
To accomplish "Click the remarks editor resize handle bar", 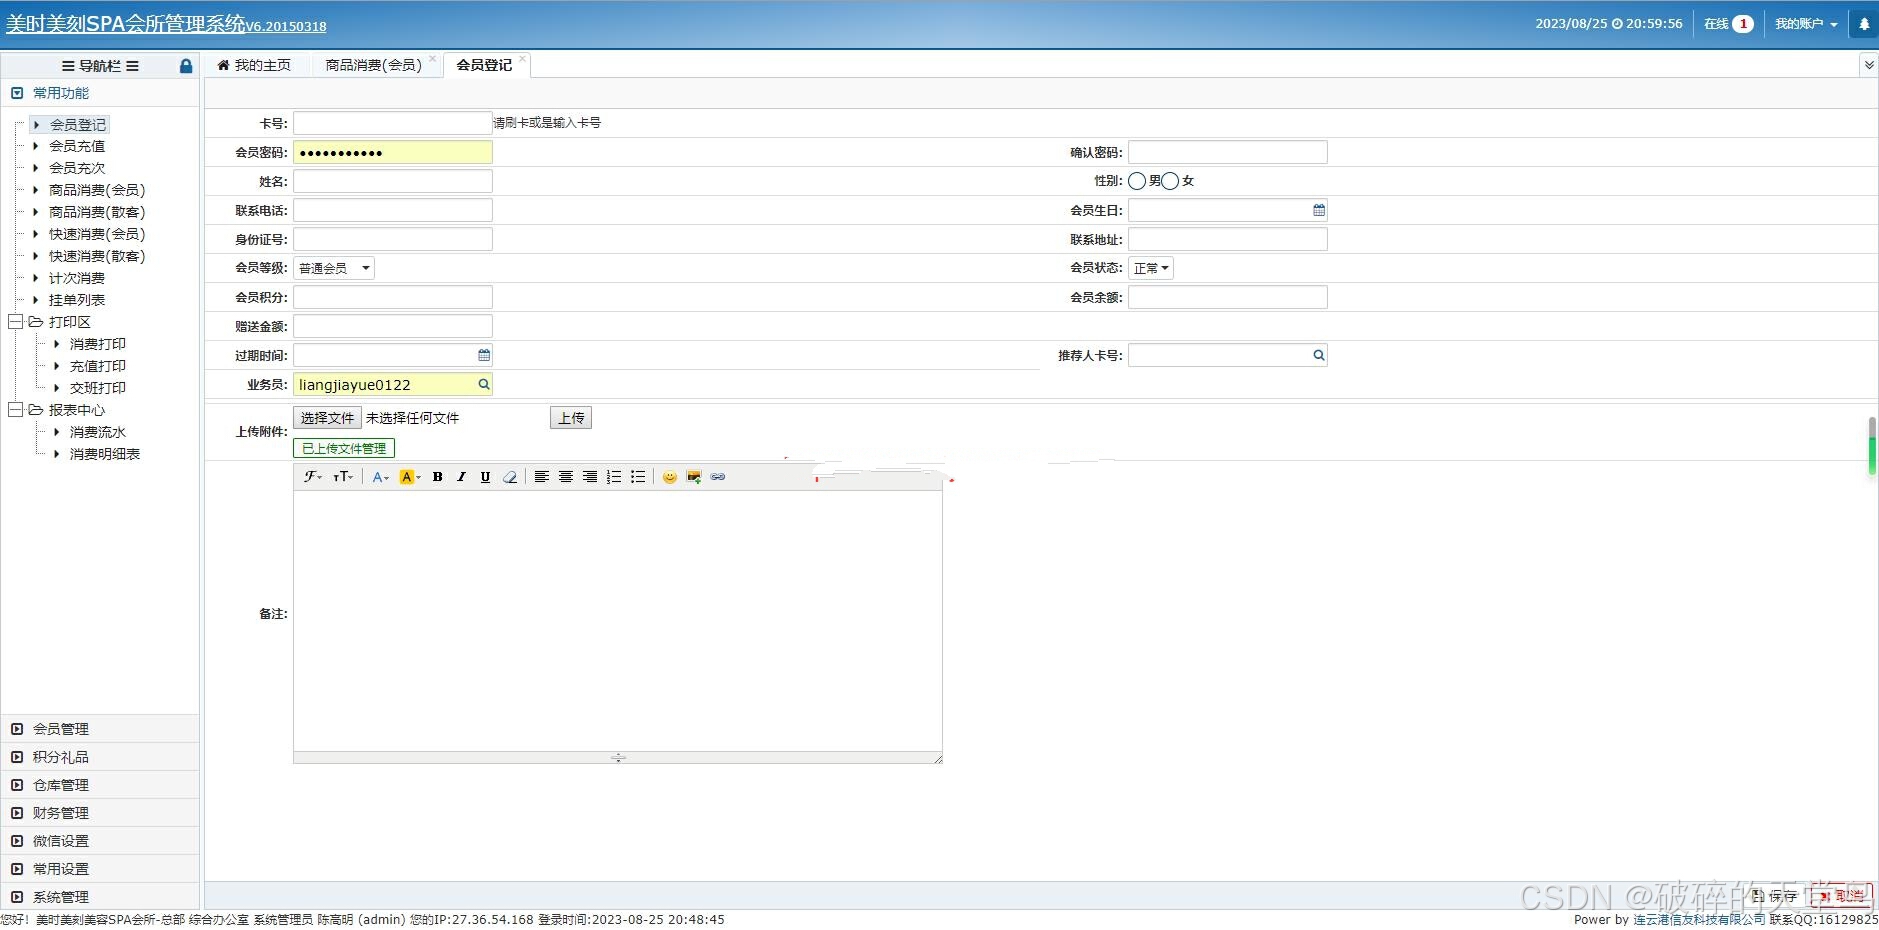I will point(618,758).
